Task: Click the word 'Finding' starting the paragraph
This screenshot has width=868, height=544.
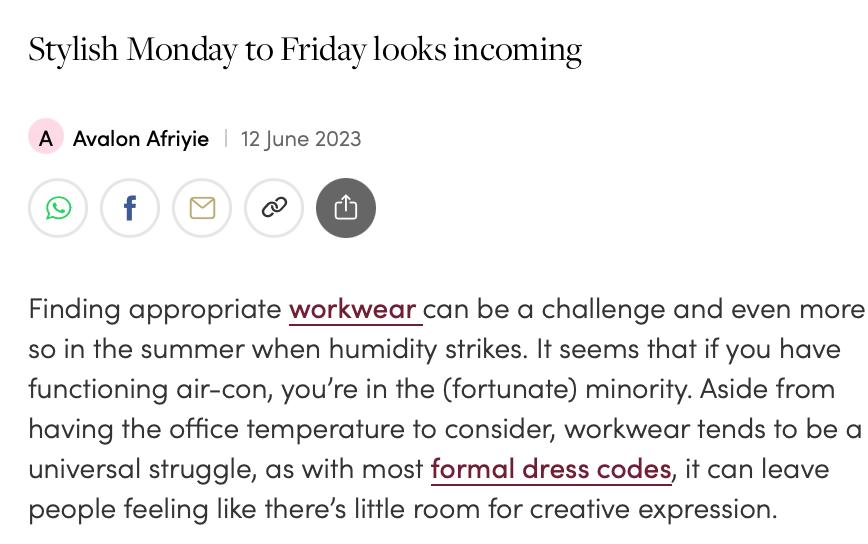Action: point(74,309)
